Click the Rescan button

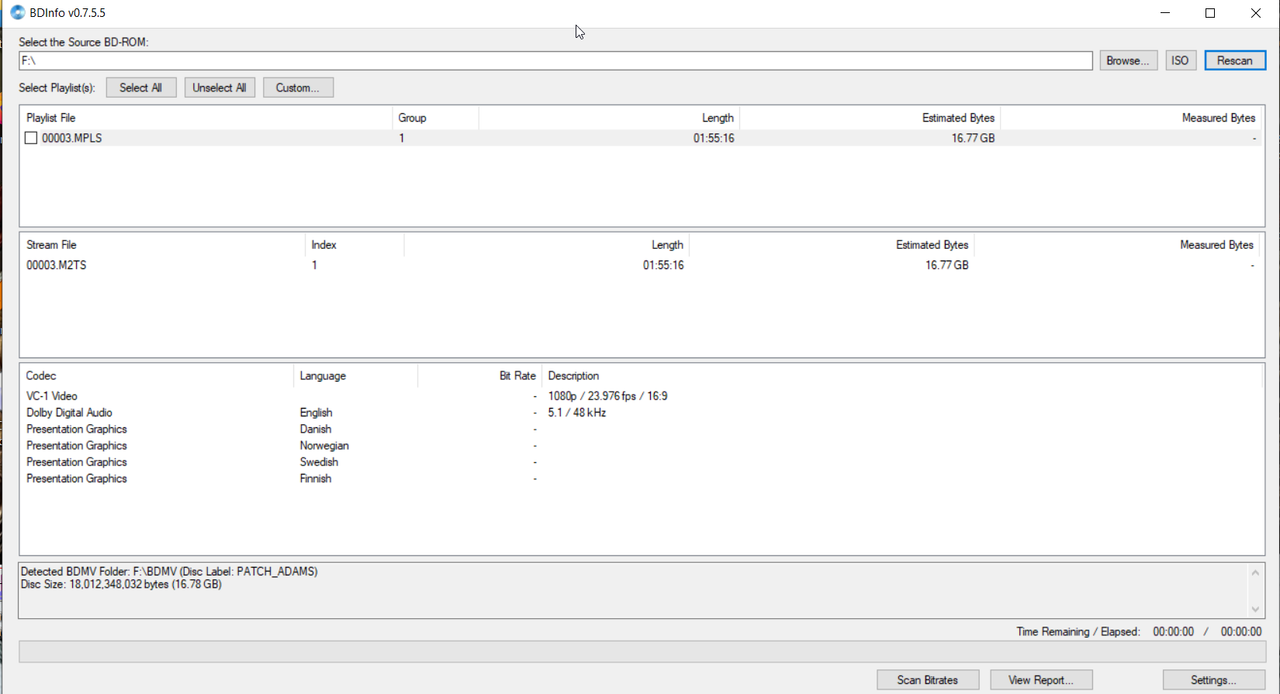(x=1235, y=60)
